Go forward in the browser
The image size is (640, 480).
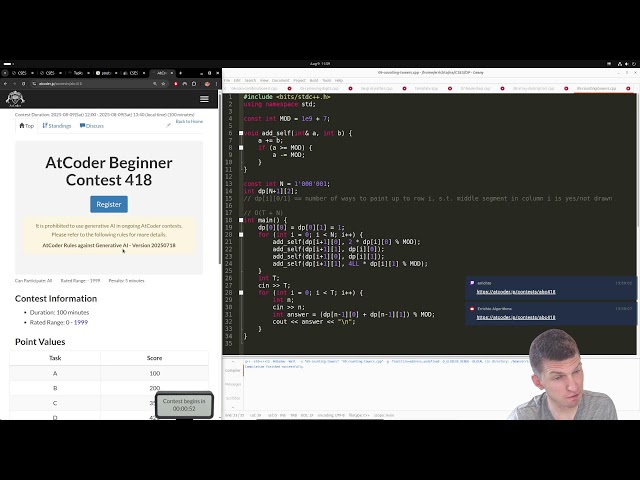click(14, 84)
